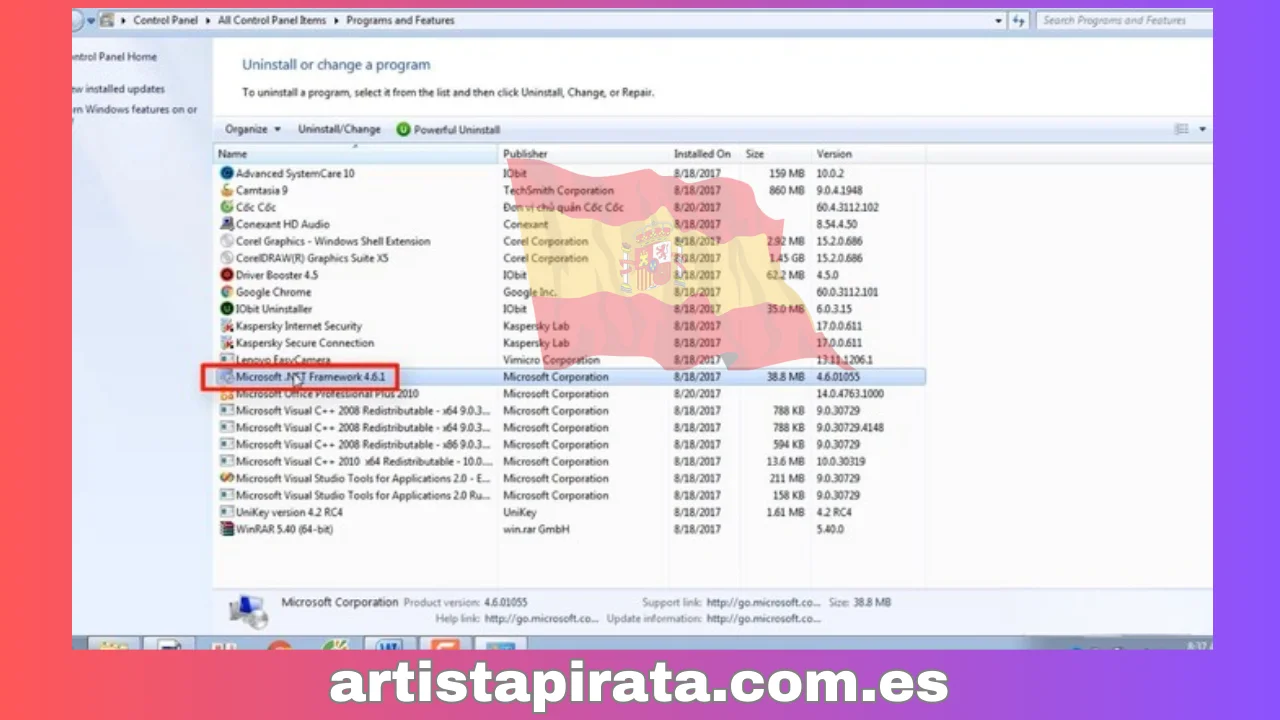
Task: Sort by the Name column header
Action: 357,154
